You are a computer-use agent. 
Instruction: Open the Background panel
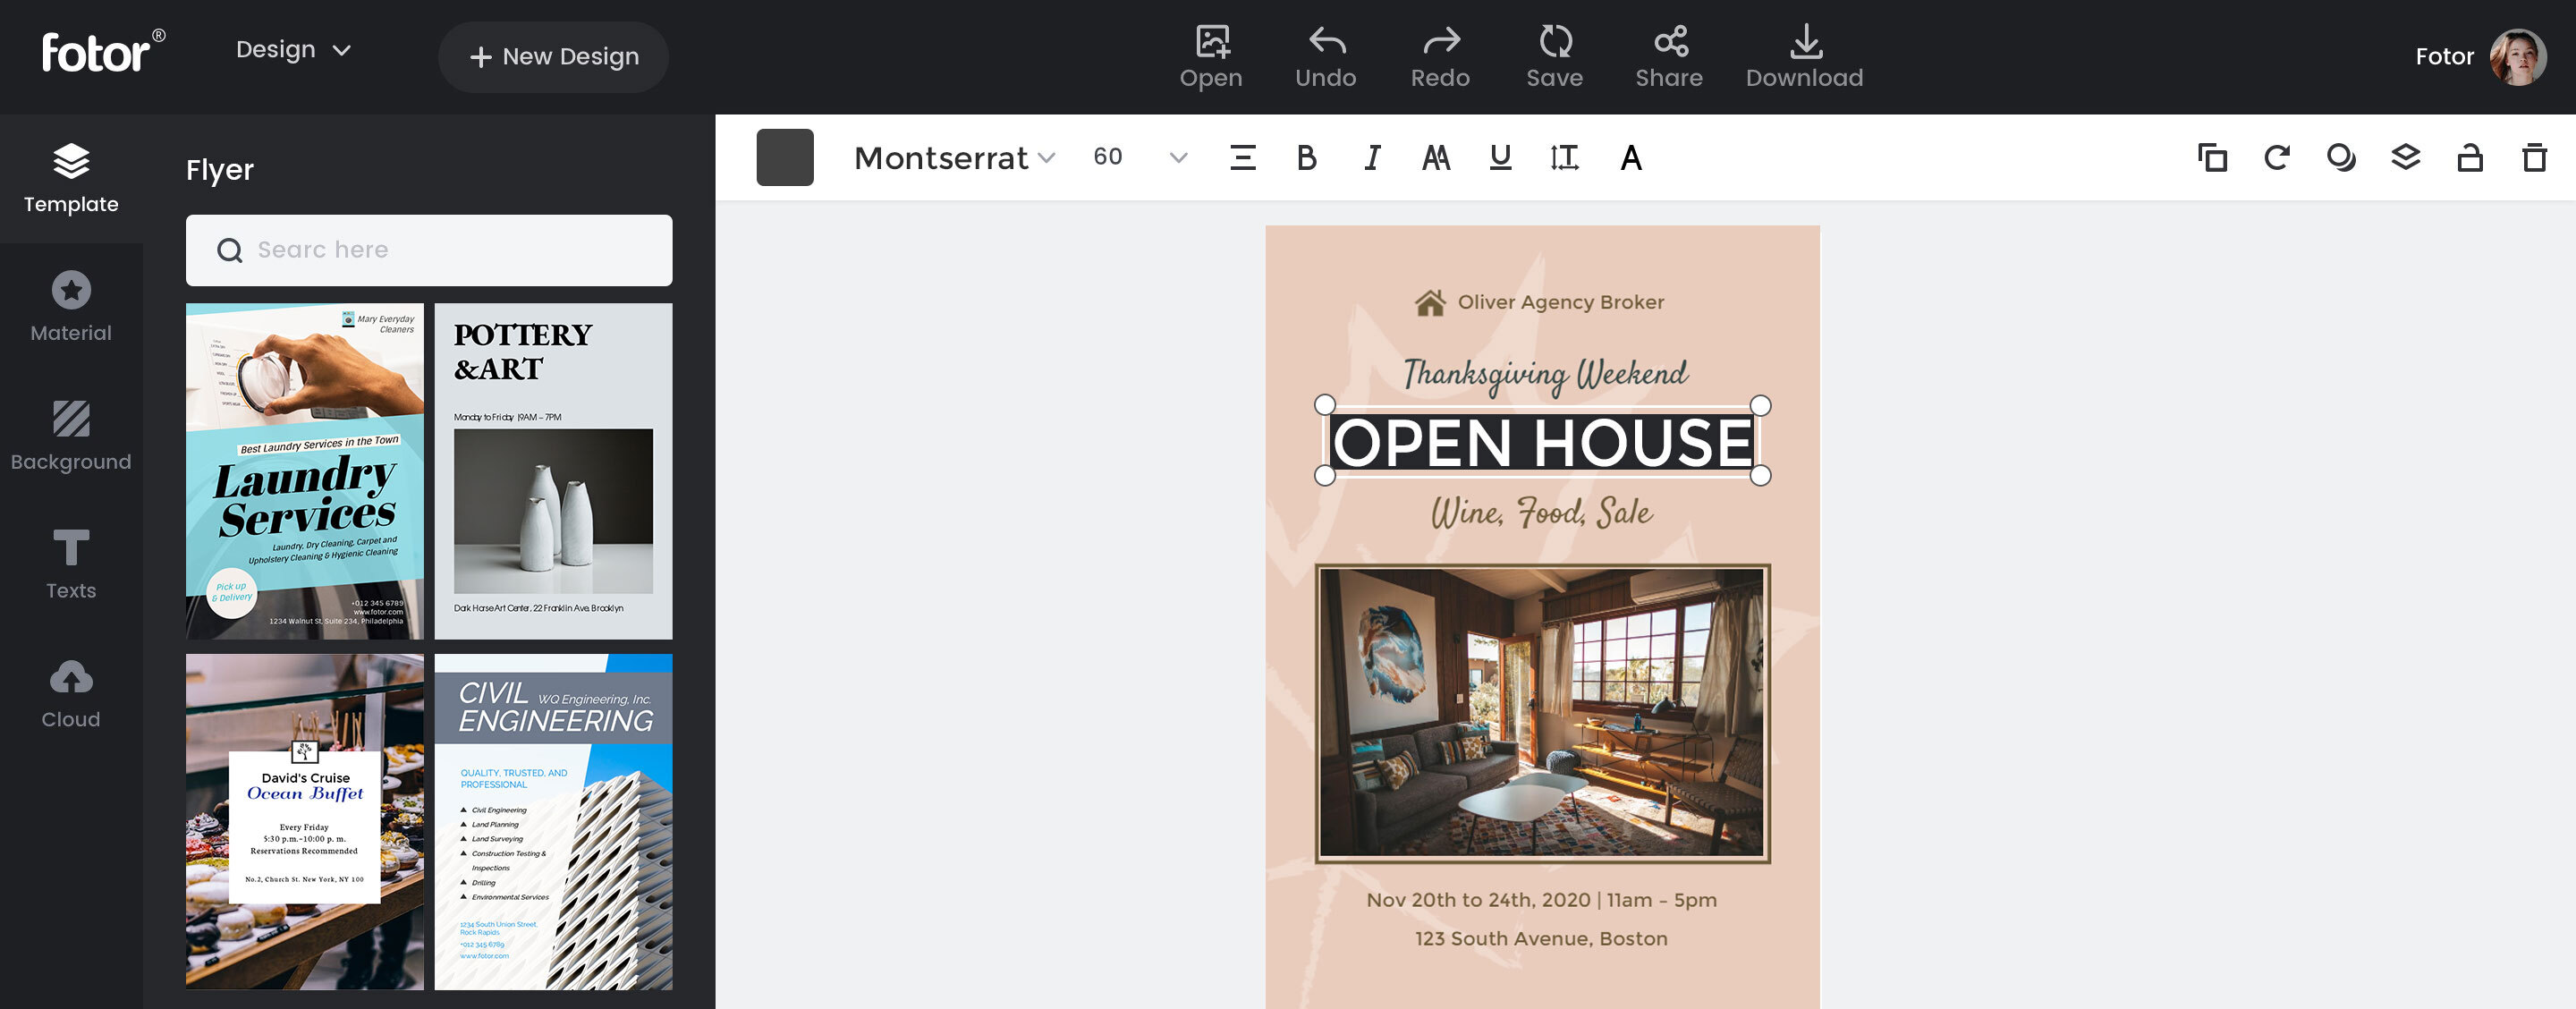[70, 434]
